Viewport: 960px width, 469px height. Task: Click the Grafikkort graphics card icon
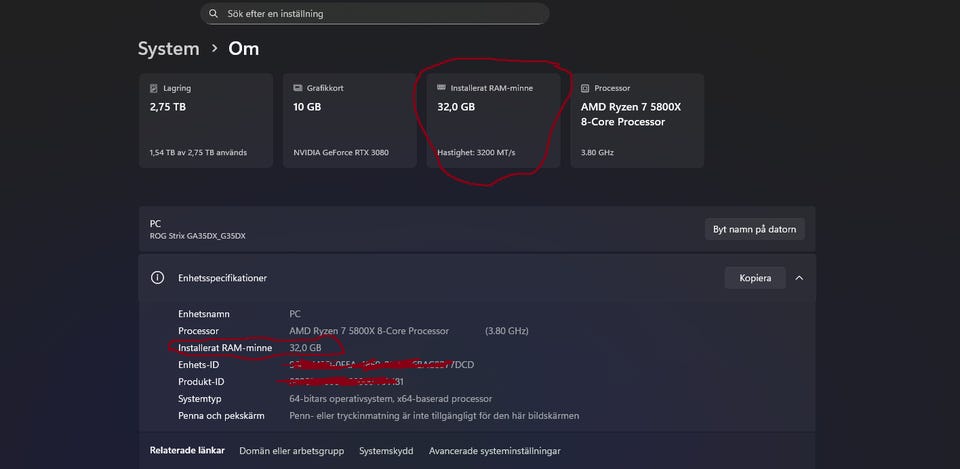tap(298, 88)
